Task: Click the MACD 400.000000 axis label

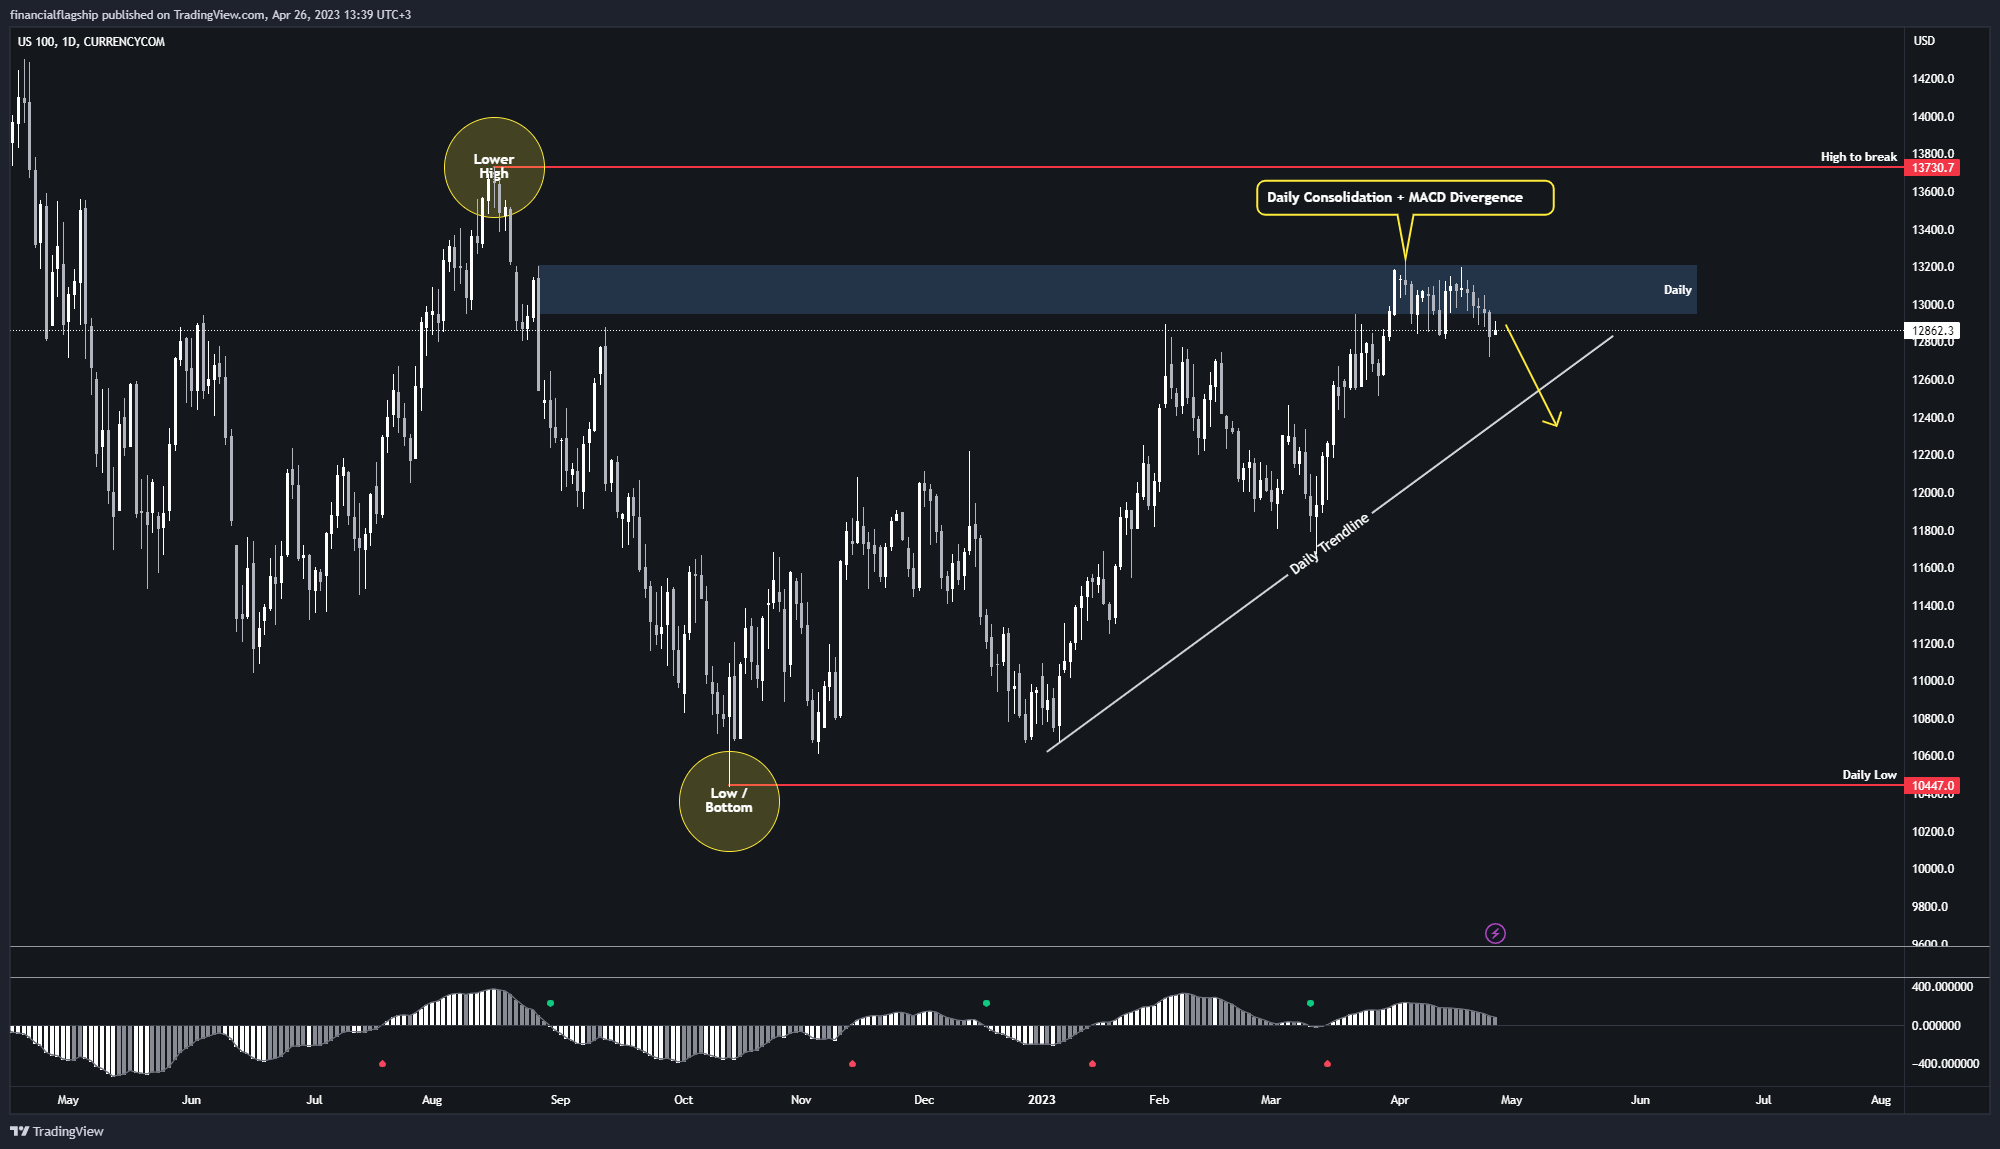Action: click(1942, 987)
